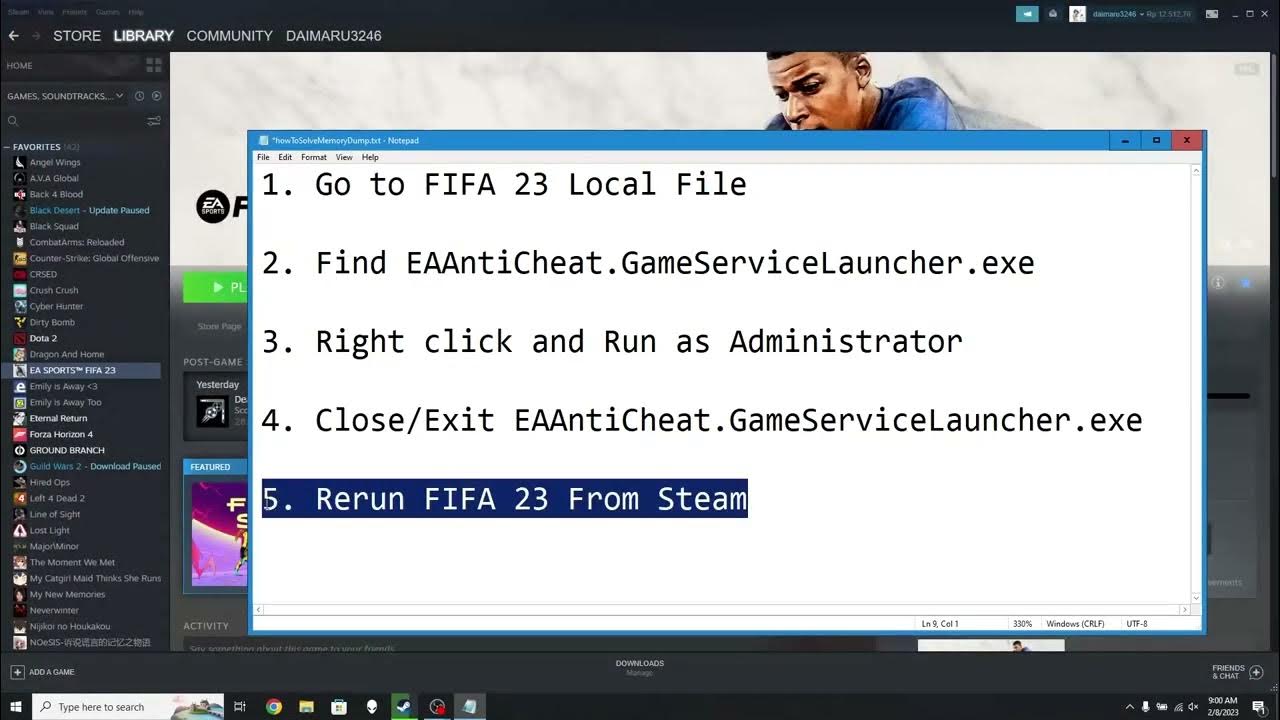Select GROUND BRANCH in the library

tap(67, 450)
